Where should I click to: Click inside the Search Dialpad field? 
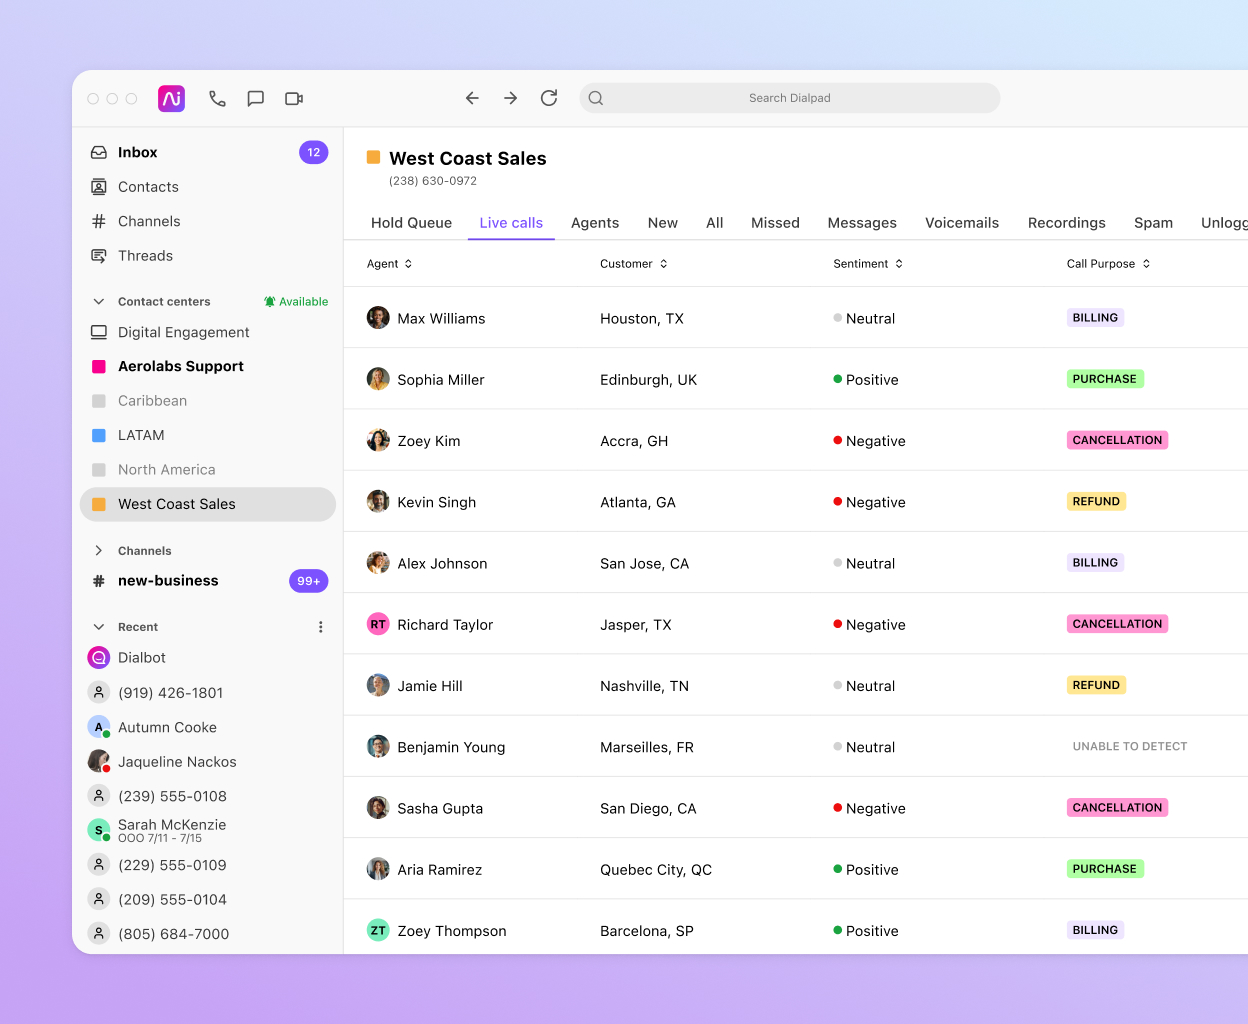pyautogui.click(x=789, y=98)
